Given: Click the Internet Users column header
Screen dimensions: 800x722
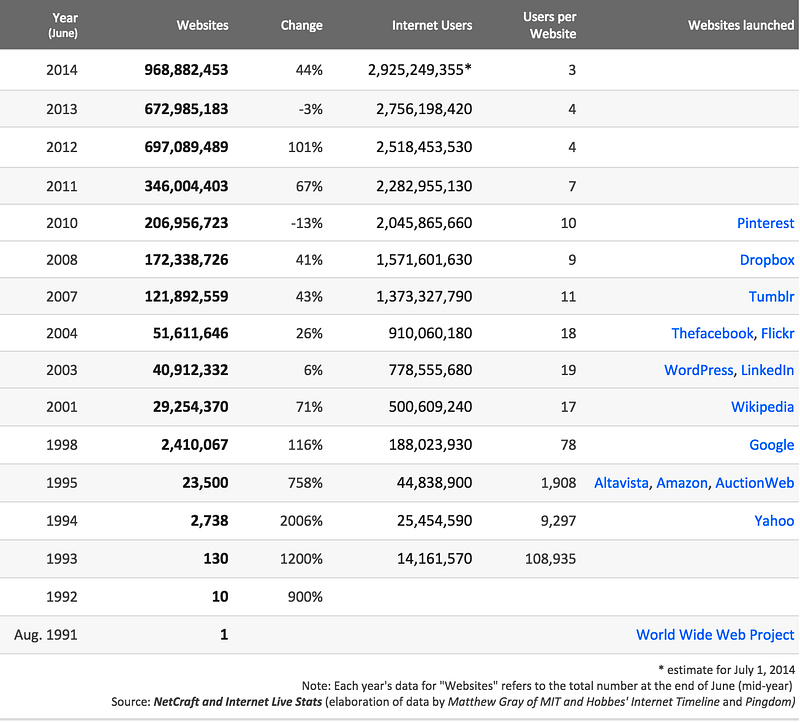Looking at the screenshot, I should point(432,25).
